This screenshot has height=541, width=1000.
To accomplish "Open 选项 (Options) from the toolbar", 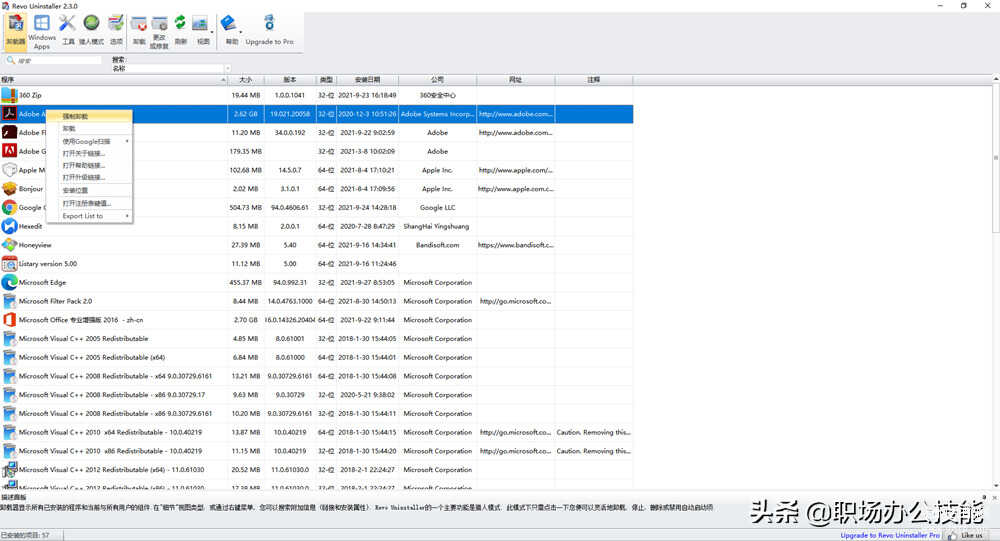I will [x=116, y=30].
